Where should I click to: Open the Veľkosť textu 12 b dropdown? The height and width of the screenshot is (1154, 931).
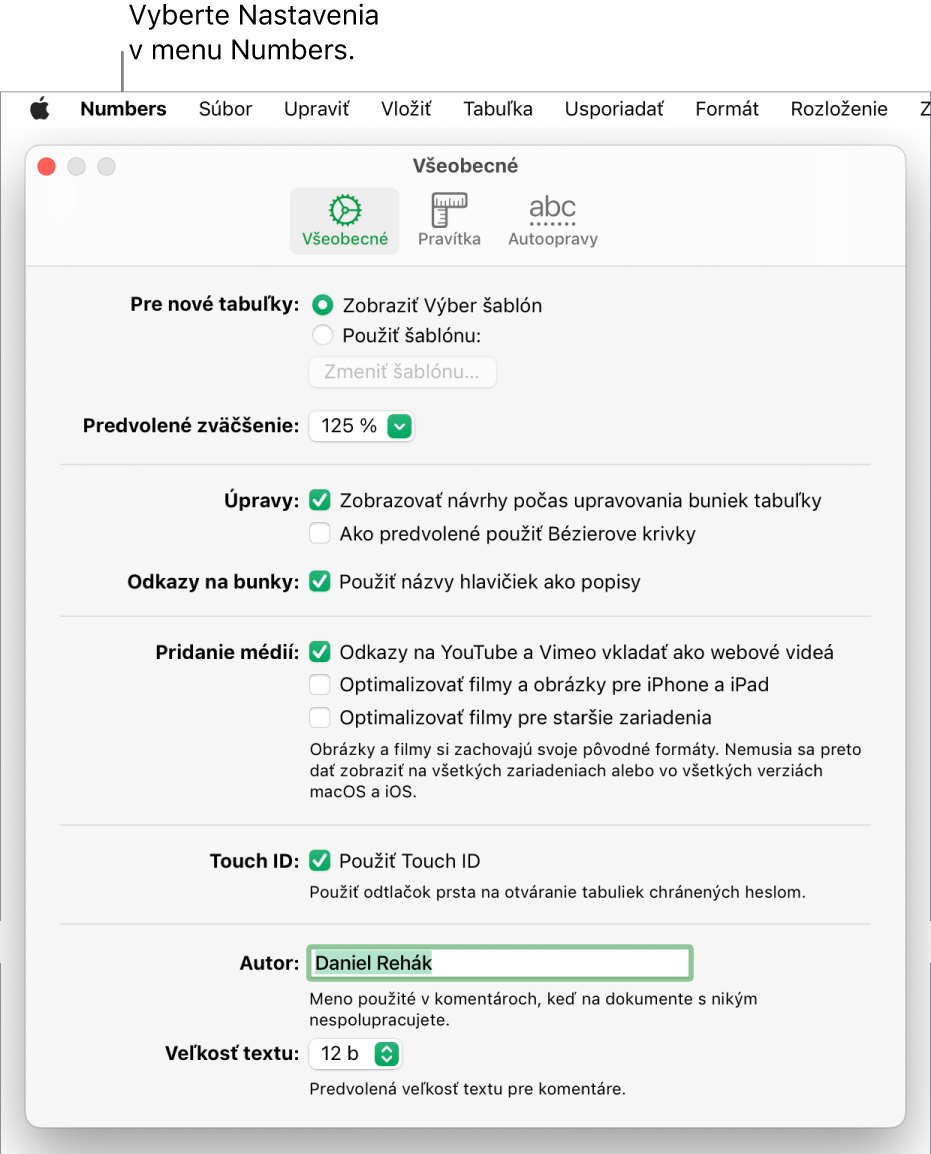[355, 1053]
